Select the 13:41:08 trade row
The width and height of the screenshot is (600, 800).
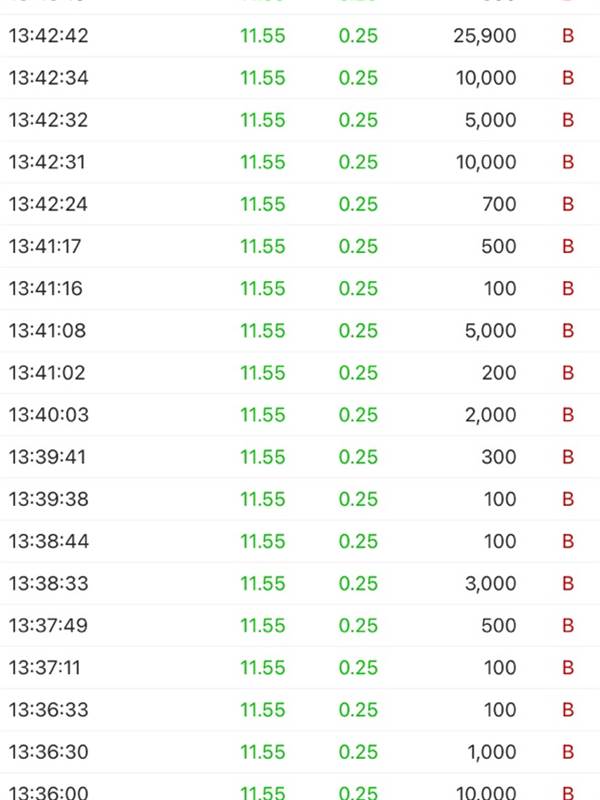pyautogui.click(x=300, y=331)
